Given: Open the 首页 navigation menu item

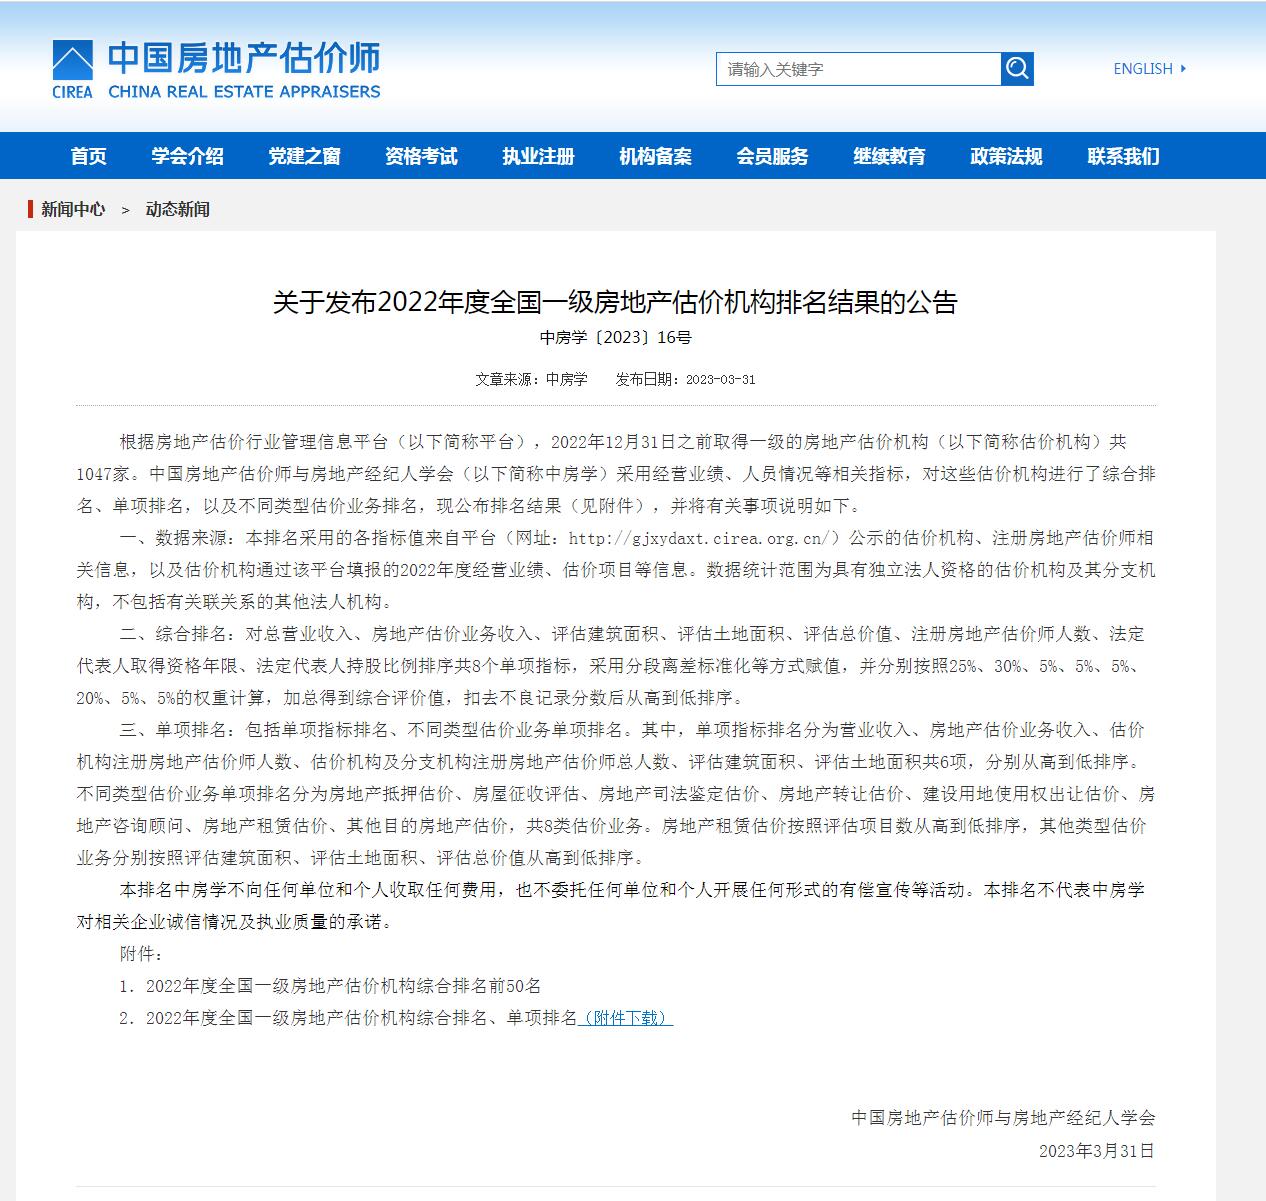Looking at the screenshot, I should click(x=88, y=156).
